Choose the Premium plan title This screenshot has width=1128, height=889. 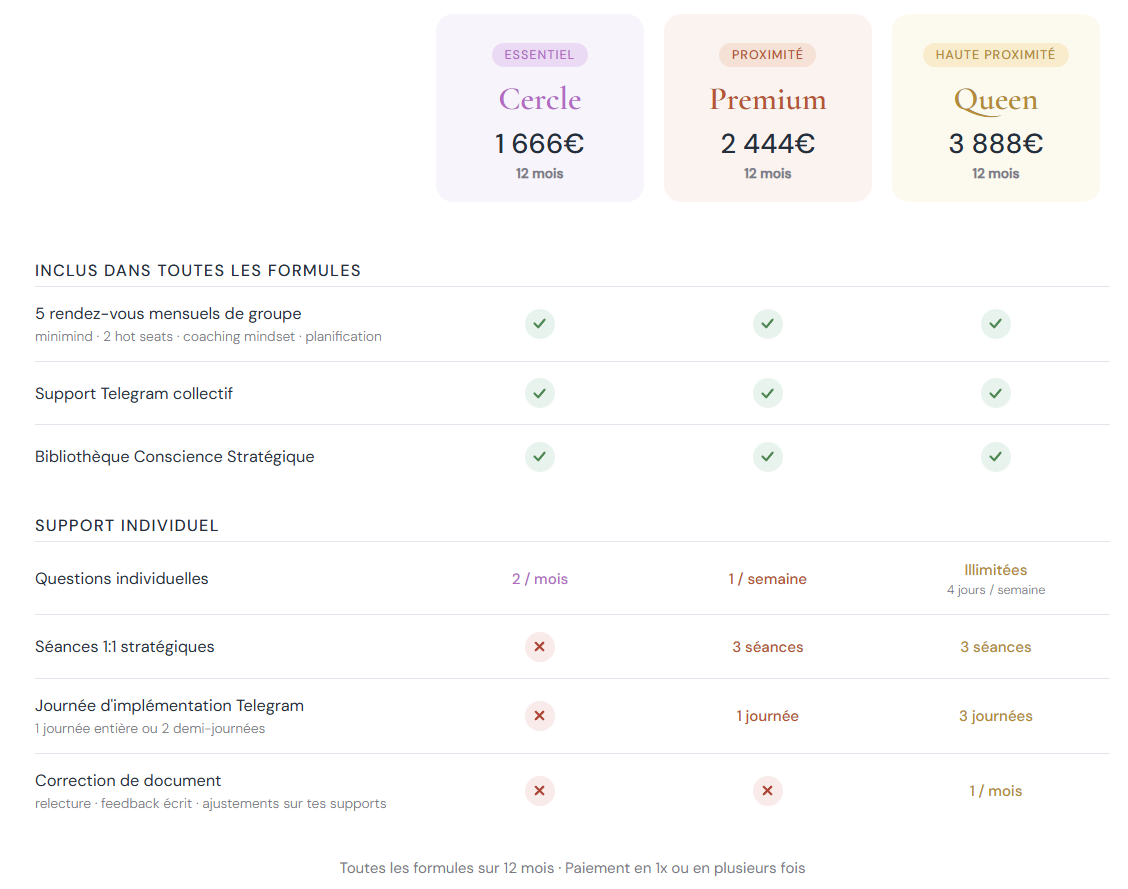pyautogui.click(x=768, y=99)
